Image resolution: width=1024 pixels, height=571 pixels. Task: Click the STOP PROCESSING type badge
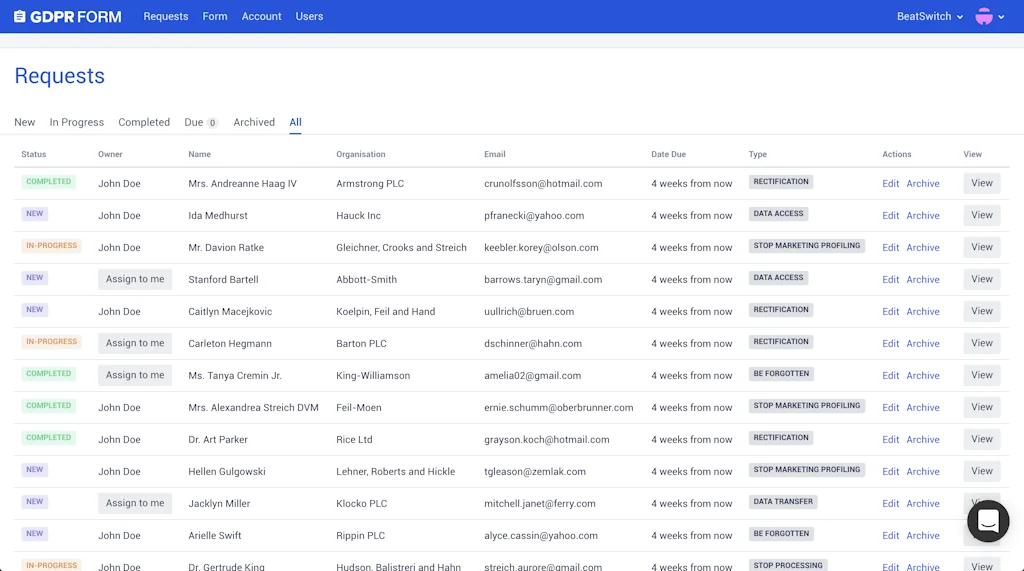pyautogui.click(x=788, y=565)
